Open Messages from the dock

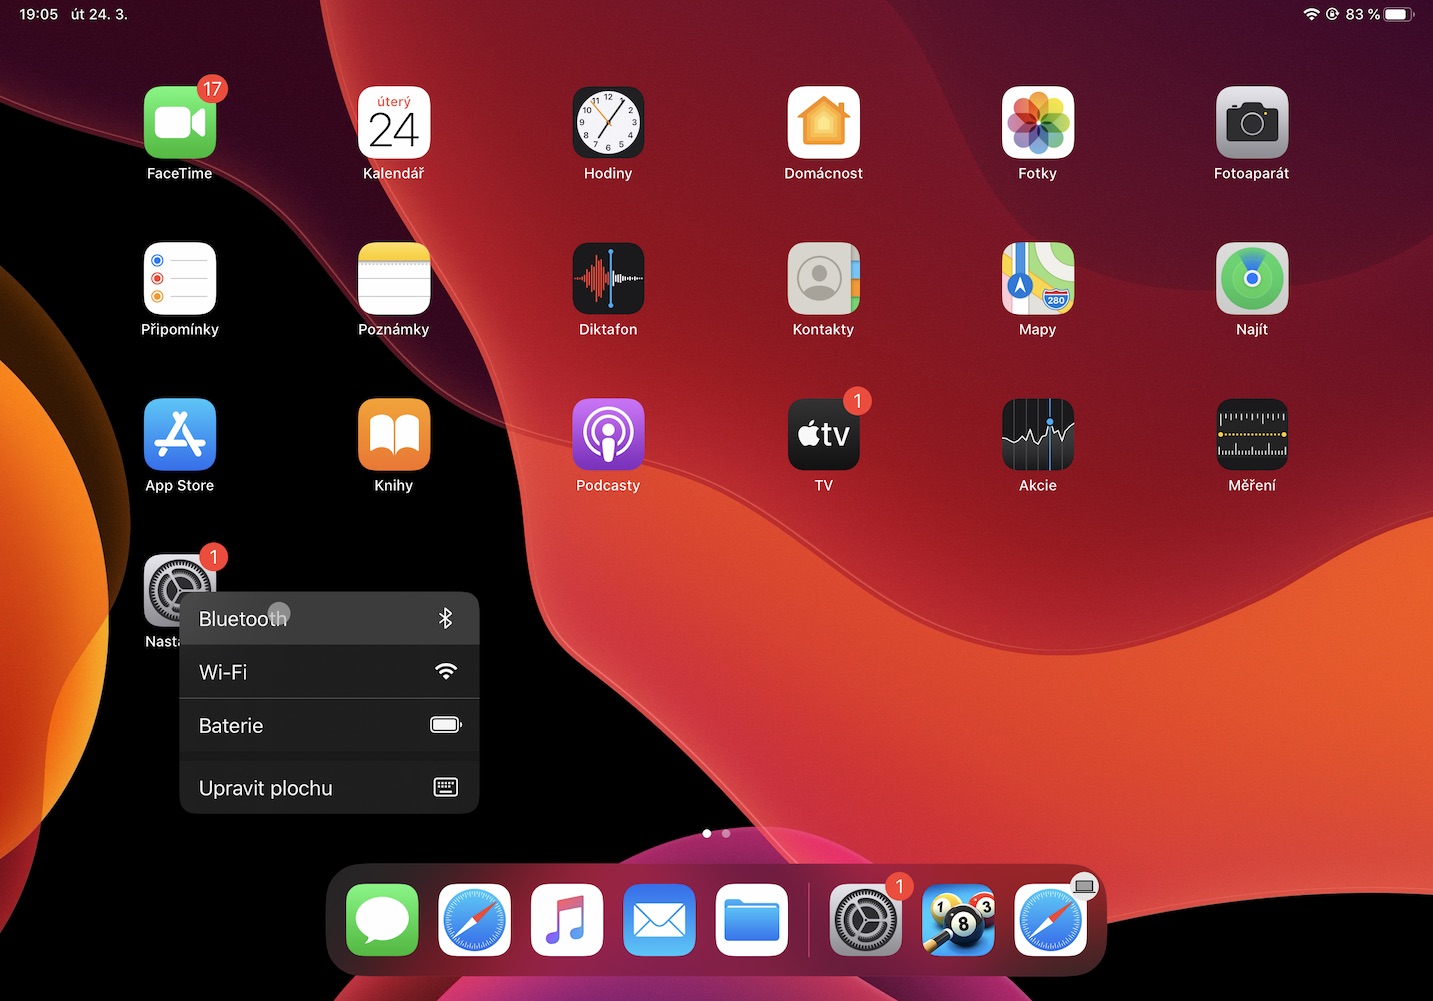(x=382, y=920)
